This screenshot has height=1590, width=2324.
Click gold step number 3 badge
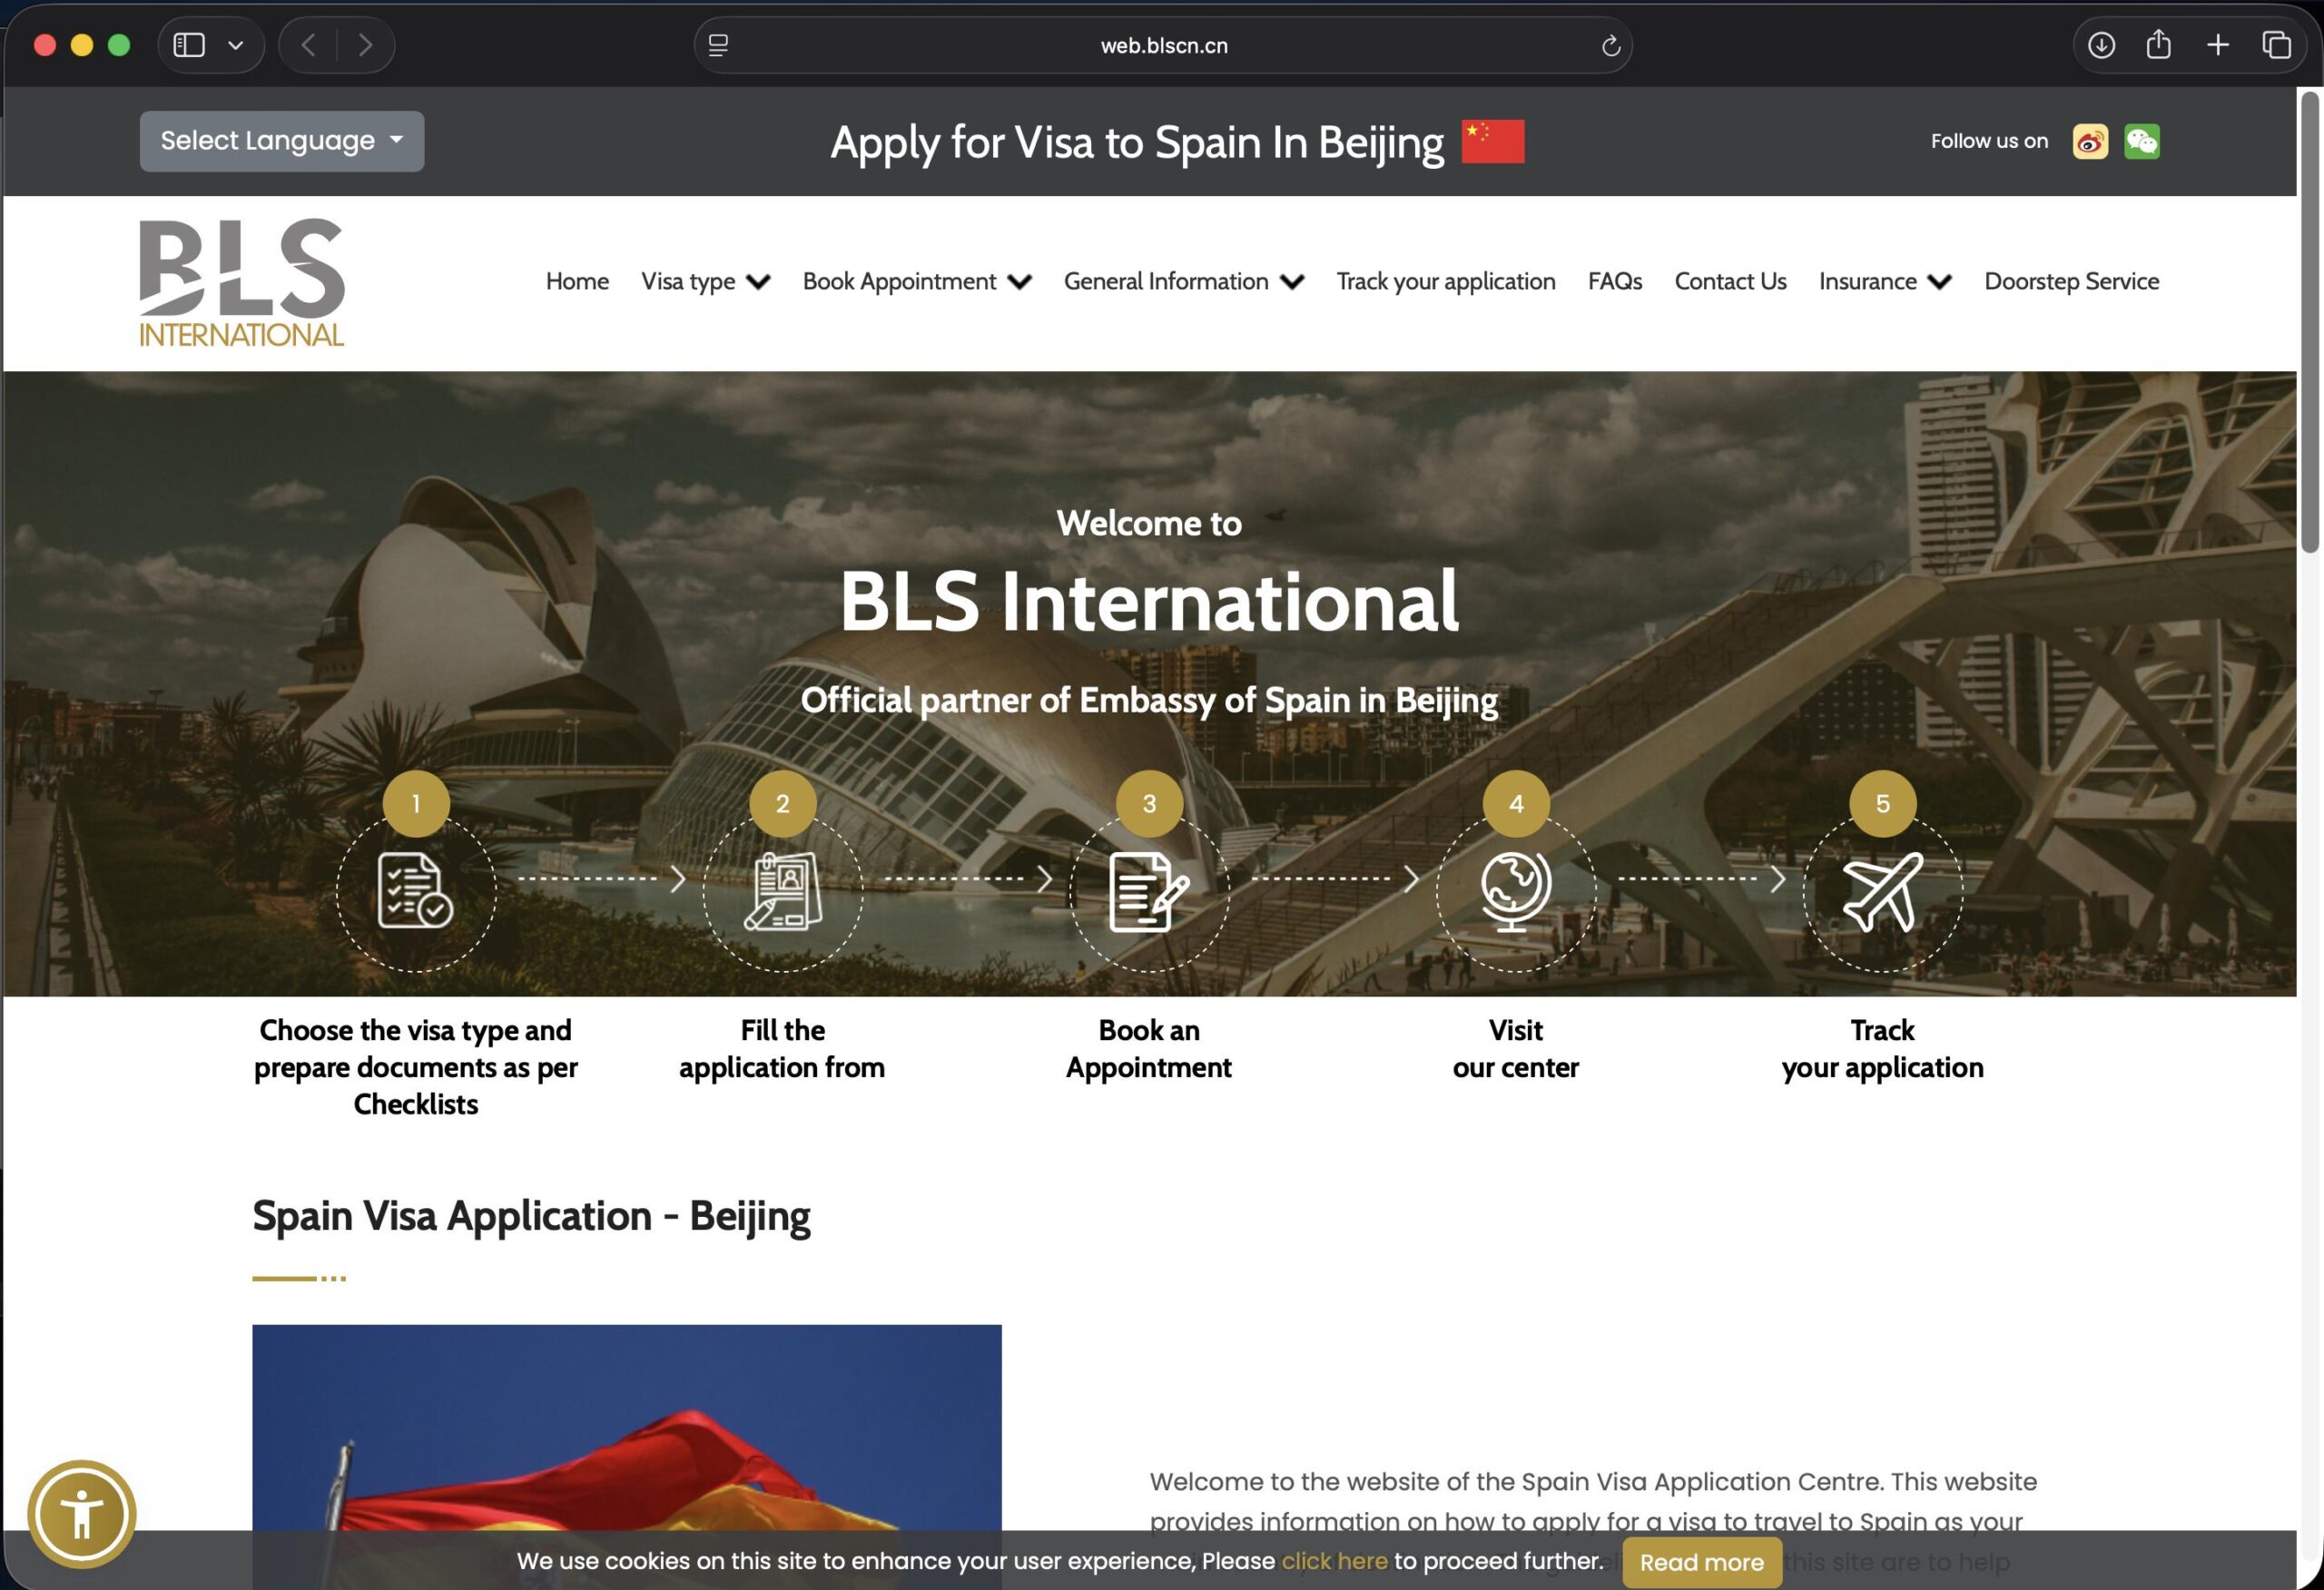[x=1149, y=803]
